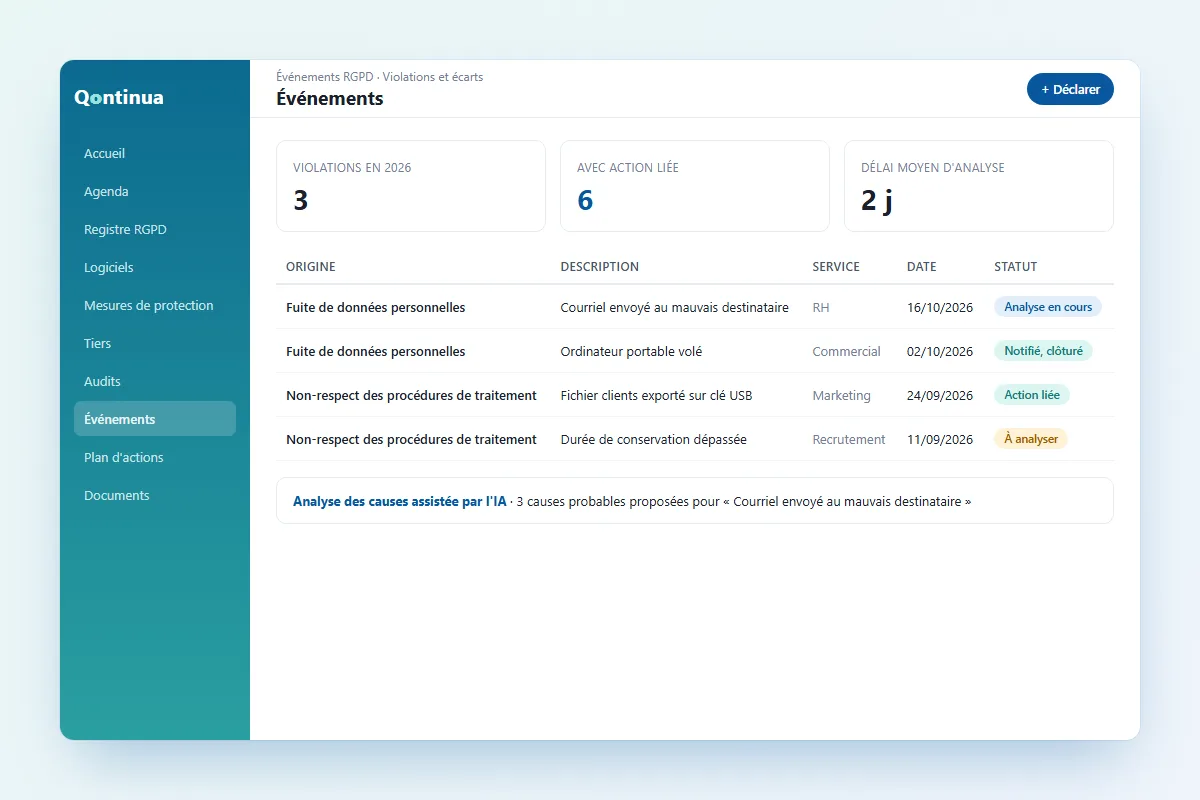
Task: Click origin cell of stolen laptop row
Action: pos(375,352)
